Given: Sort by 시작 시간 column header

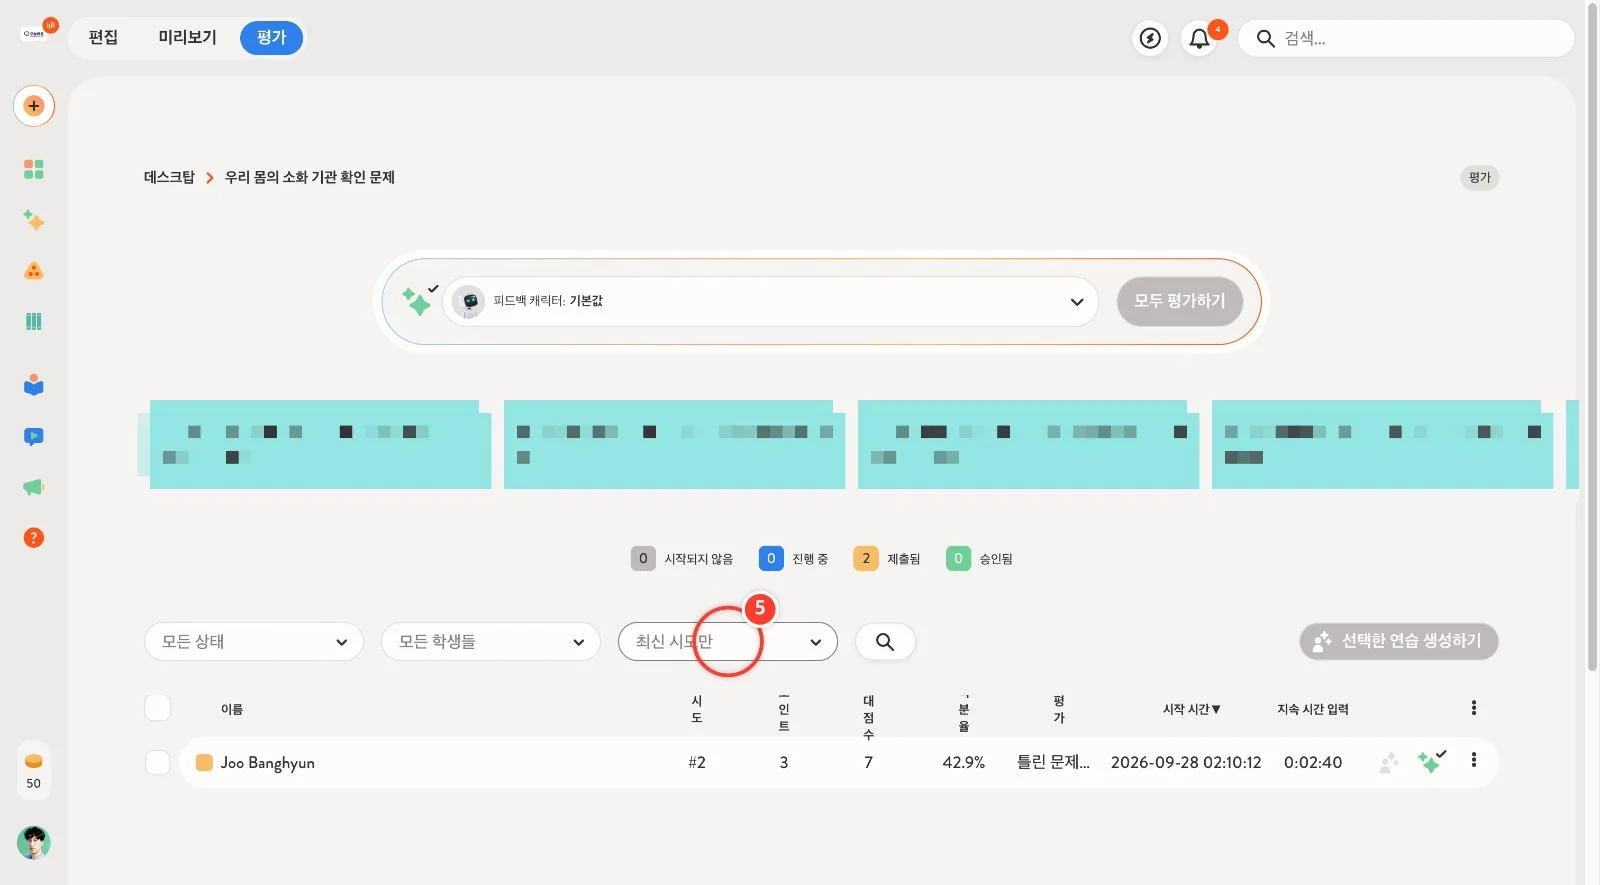Looking at the screenshot, I should [1191, 709].
